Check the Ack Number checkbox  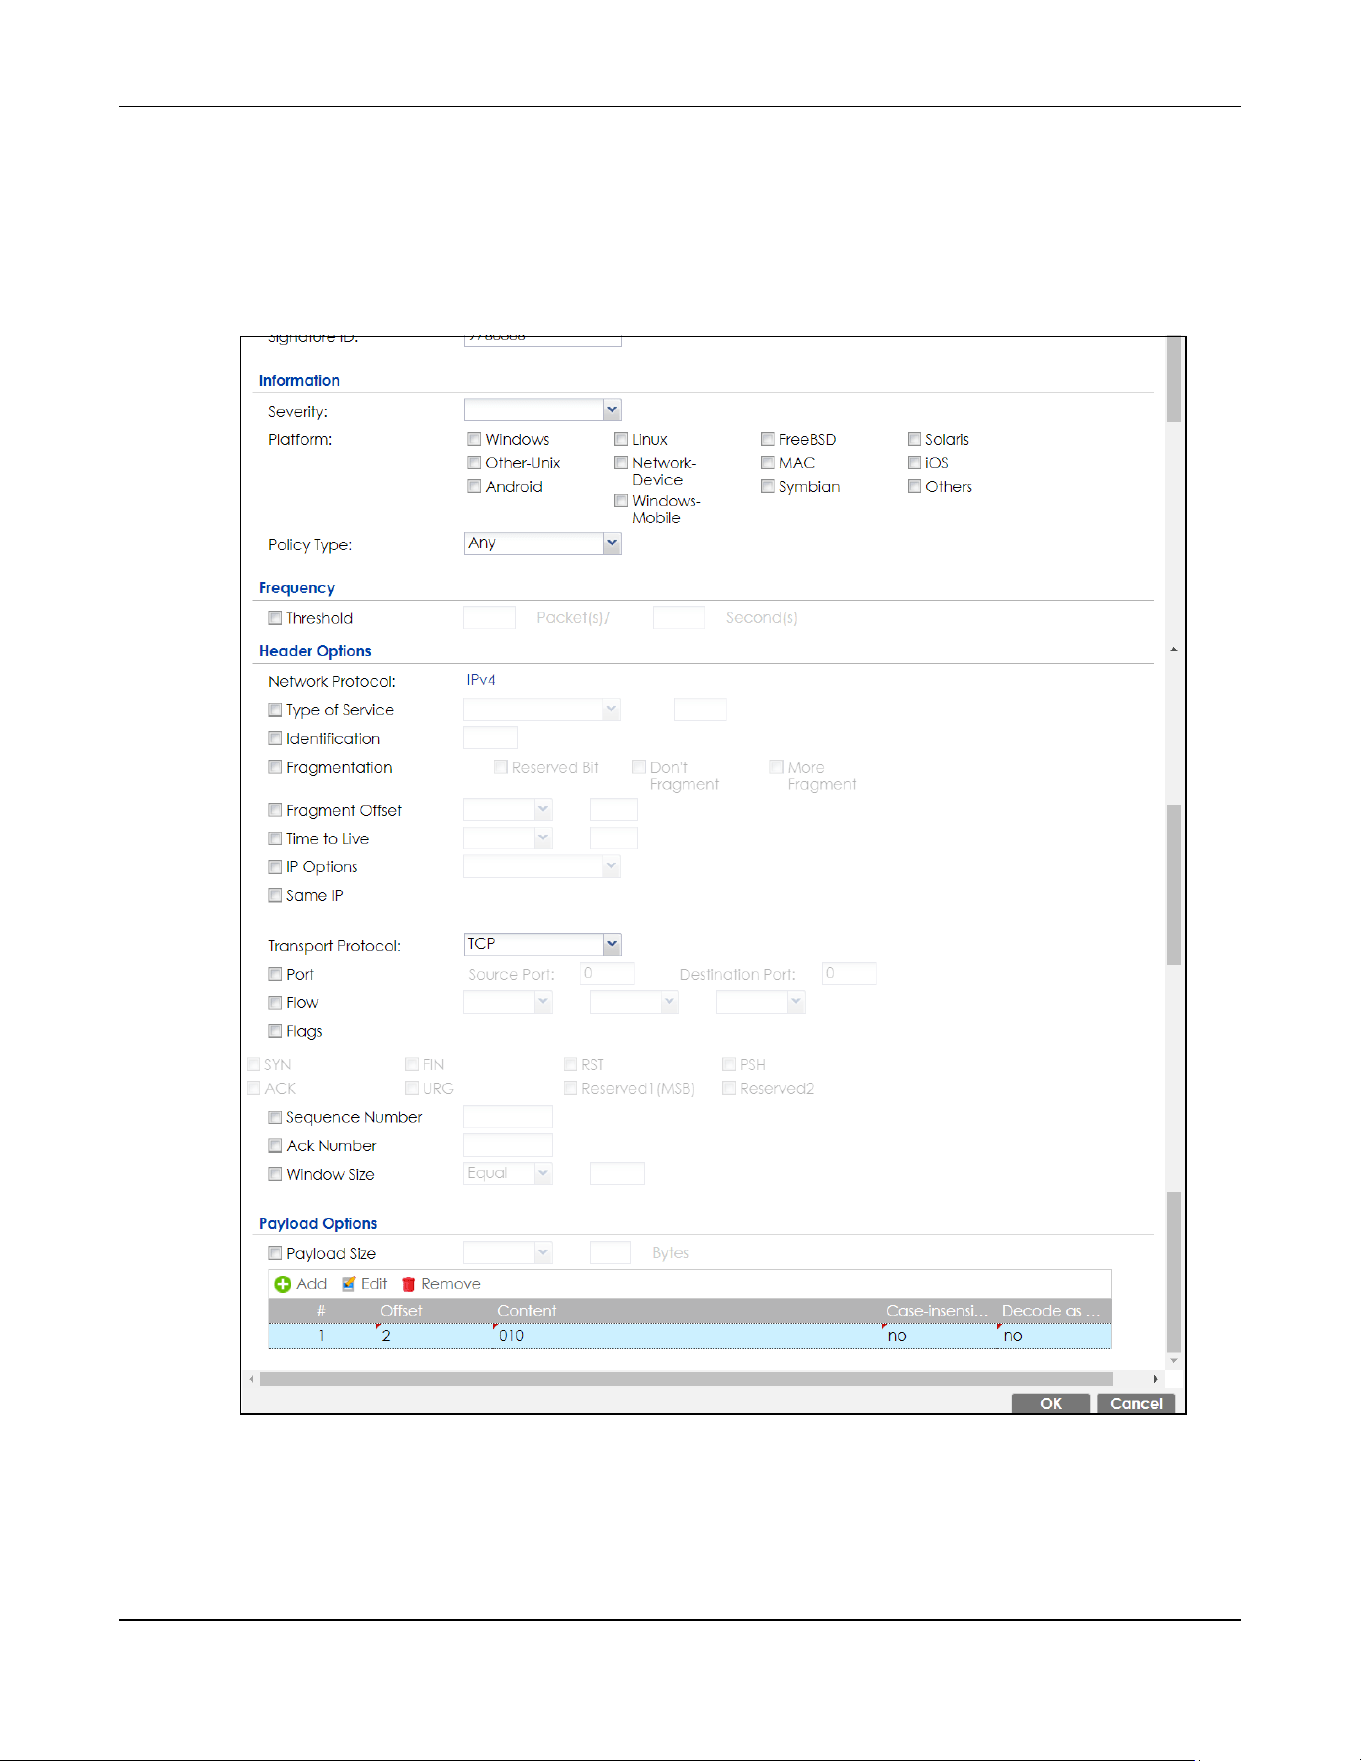pyautogui.click(x=275, y=1146)
